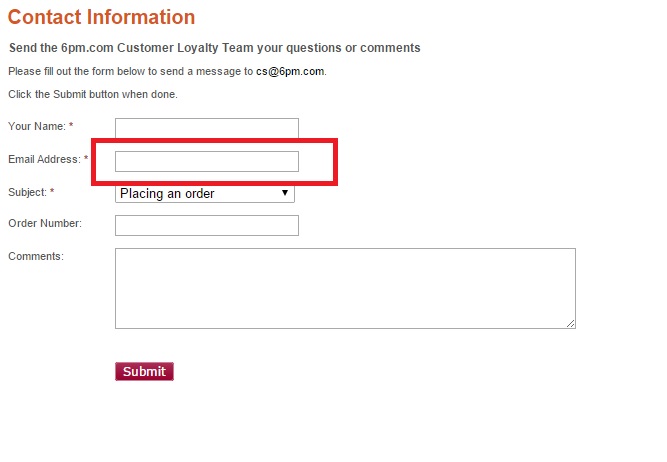Click the Email Address label
The width and height of the screenshot is (667, 462).
[43, 159]
